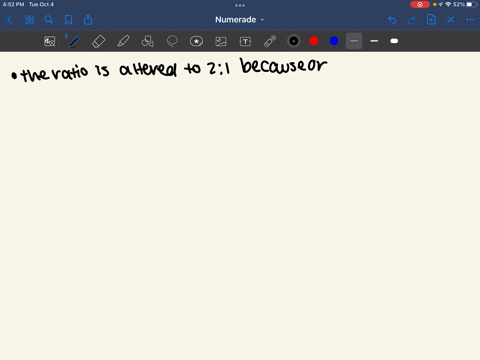480x360 pixels.
Task: Select the thickest stroke width
Action: [394, 41]
